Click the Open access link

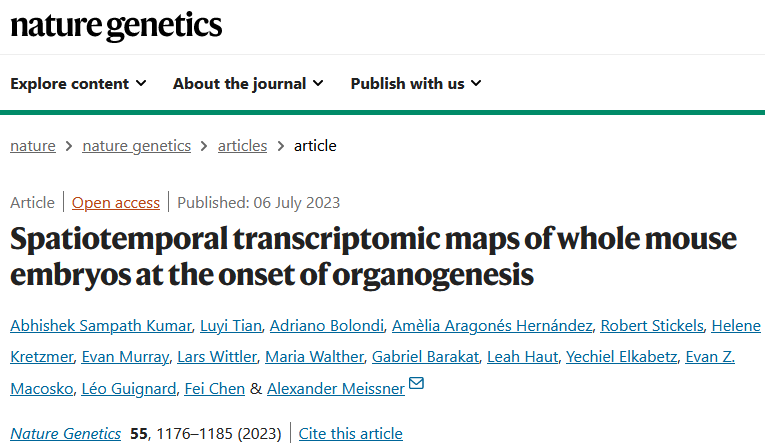116,203
